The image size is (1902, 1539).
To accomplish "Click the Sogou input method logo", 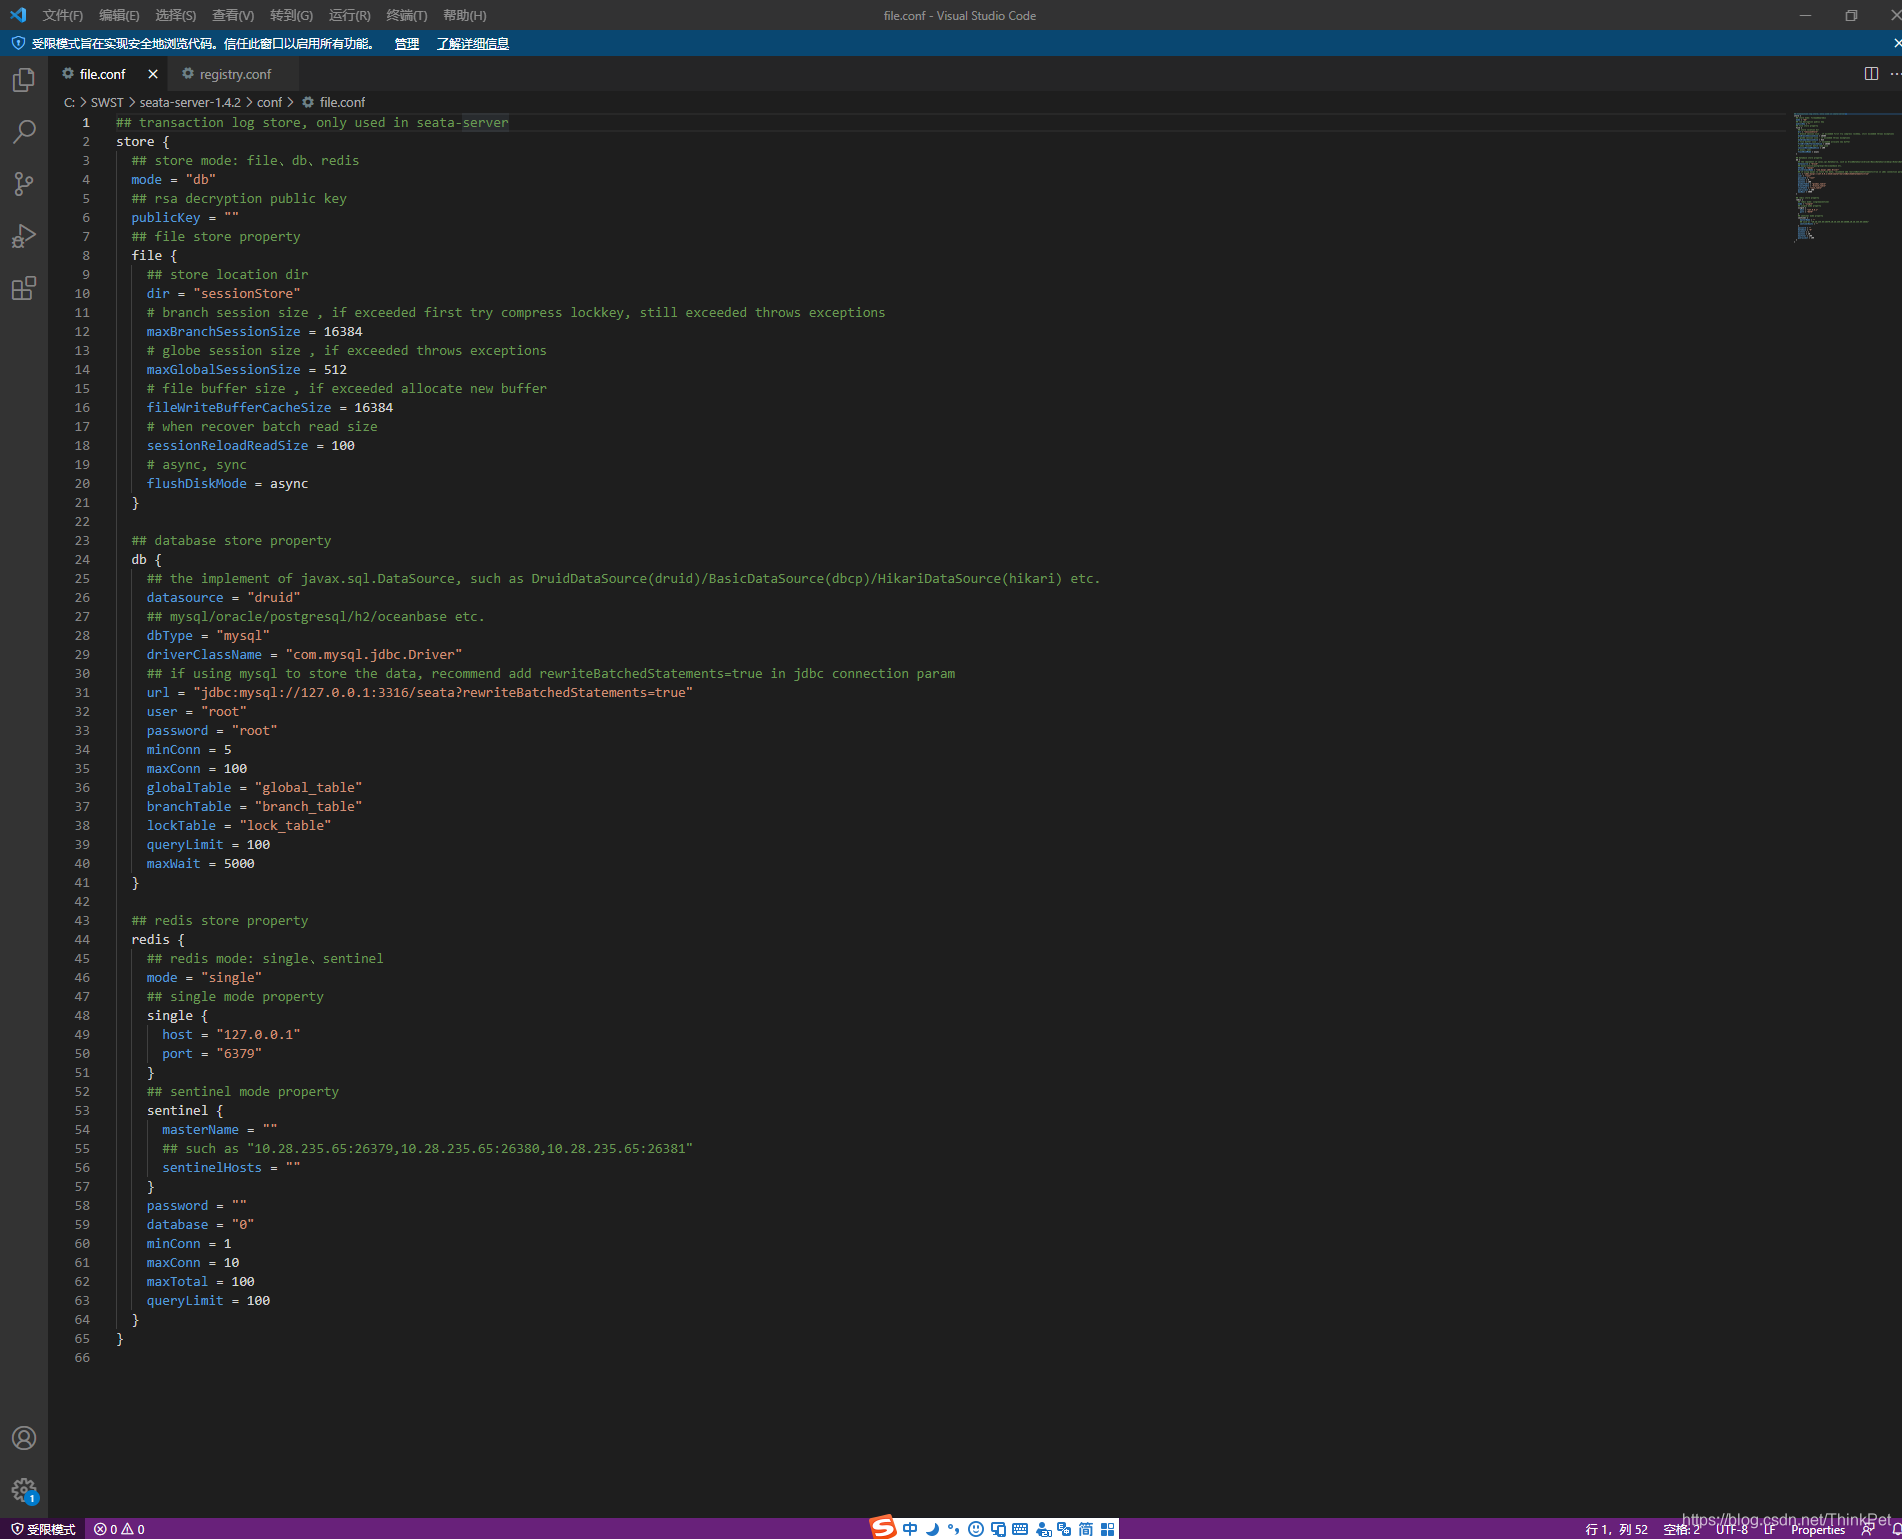I will [883, 1527].
